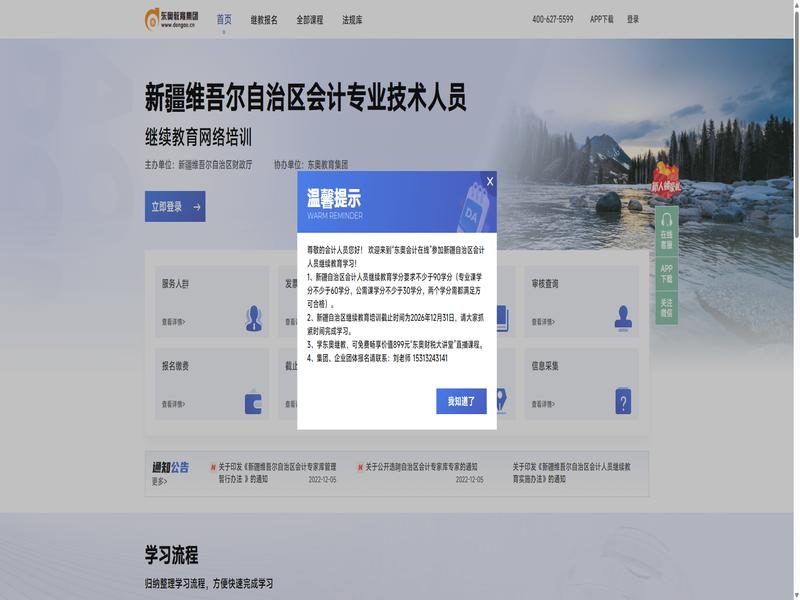Click the 东奥教育集团 logo

[171, 18]
